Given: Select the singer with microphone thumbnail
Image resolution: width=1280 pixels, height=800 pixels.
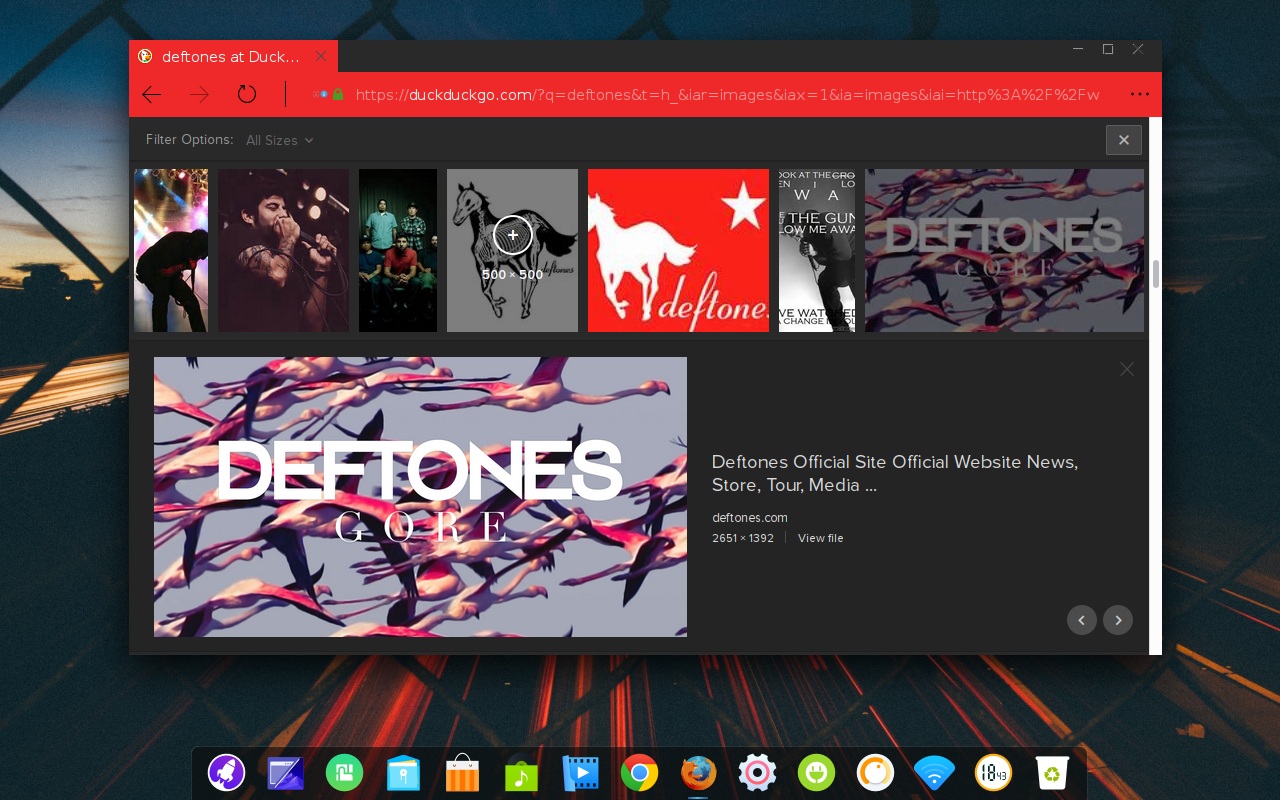Looking at the screenshot, I should 284,250.
